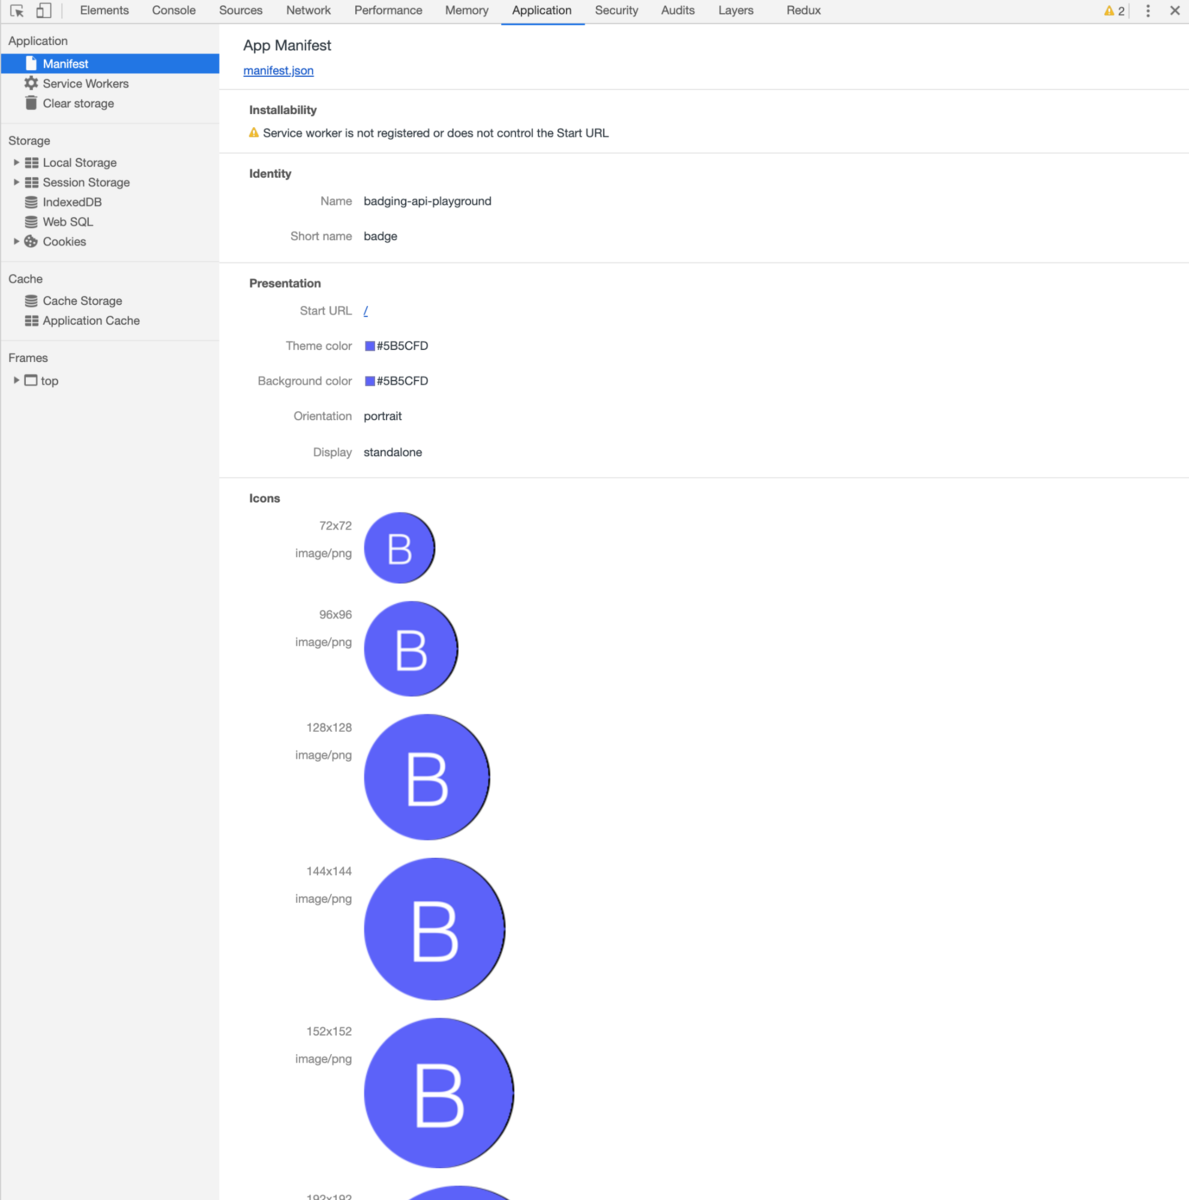Image resolution: width=1189 pixels, height=1200 pixels.
Task: Toggle the device toolbar icon
Action: (x=43, y=11)
